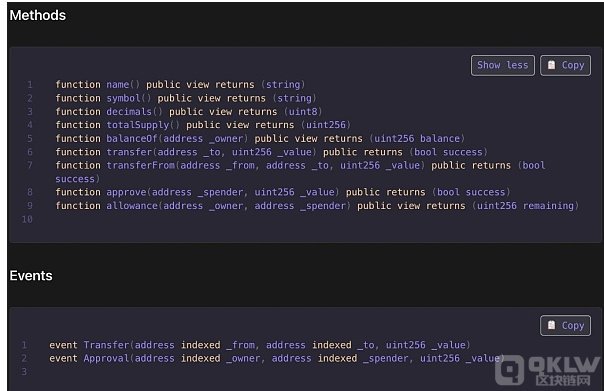The width and height of the screenshot is (604, 391).
Task: Click the decimals() function line
Action: pyautogui.click(x=189, y=111)
